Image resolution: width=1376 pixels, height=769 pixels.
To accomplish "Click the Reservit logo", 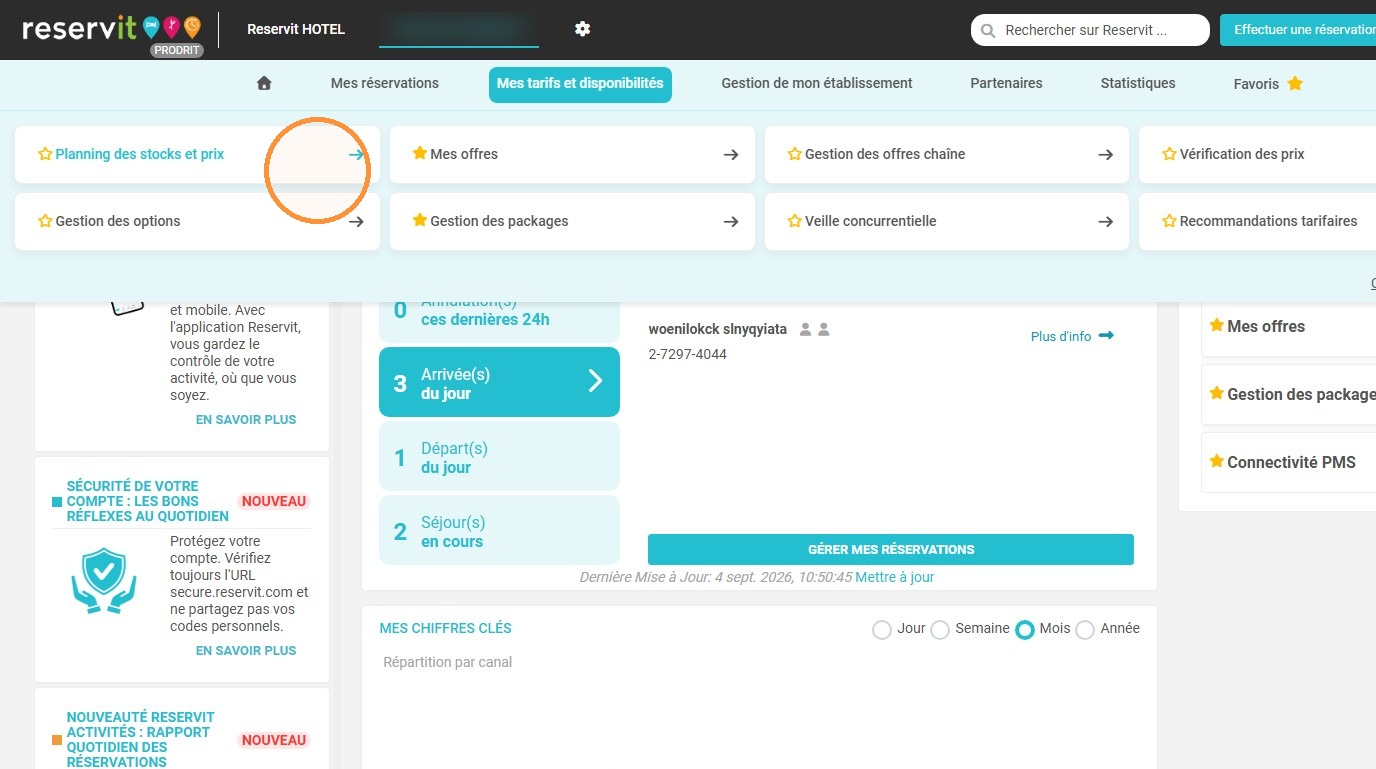I will pos(111,30).
